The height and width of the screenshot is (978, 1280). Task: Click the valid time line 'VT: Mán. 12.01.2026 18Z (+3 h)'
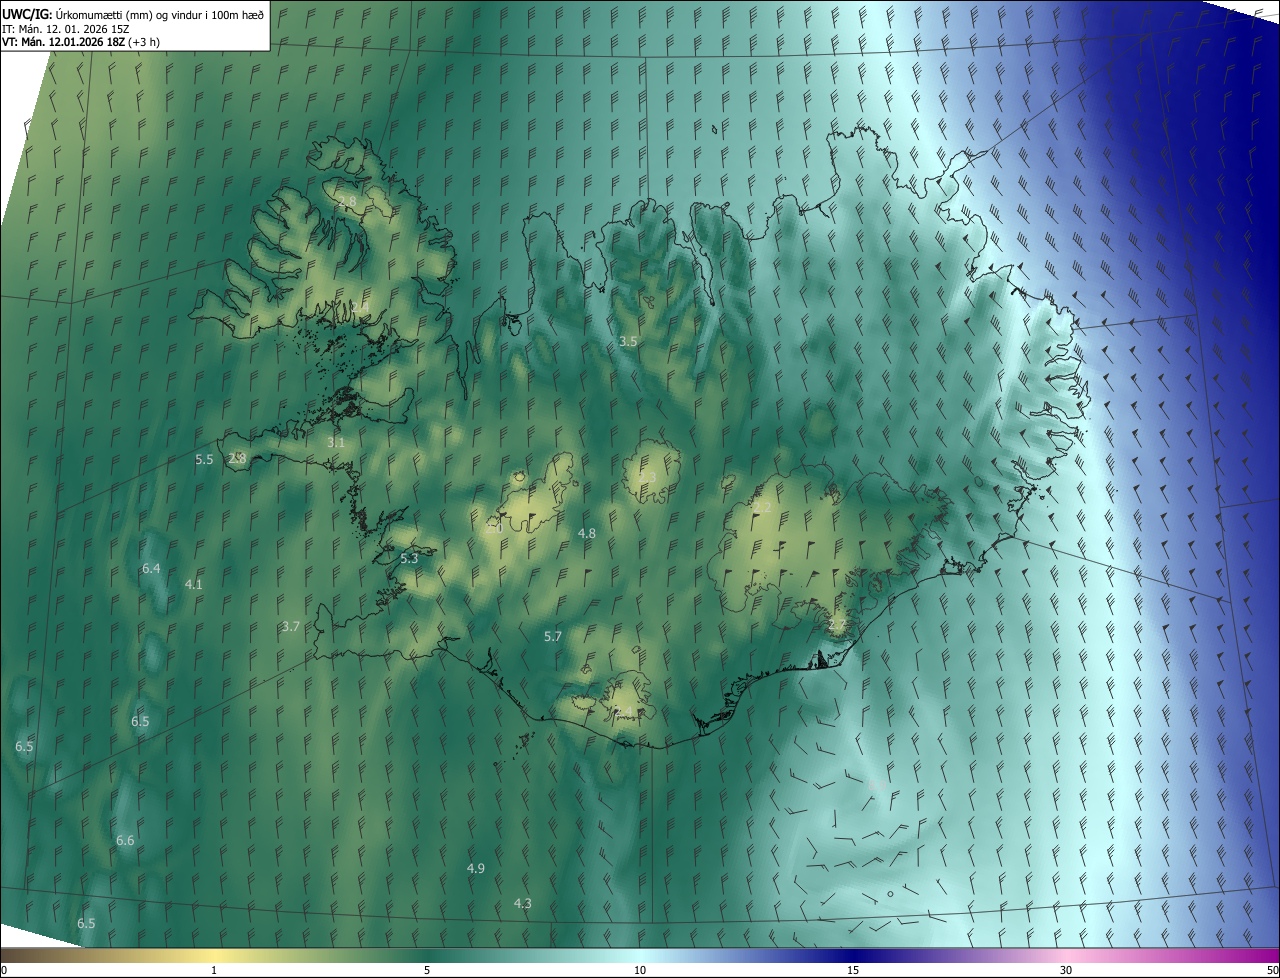click(81, 42)
